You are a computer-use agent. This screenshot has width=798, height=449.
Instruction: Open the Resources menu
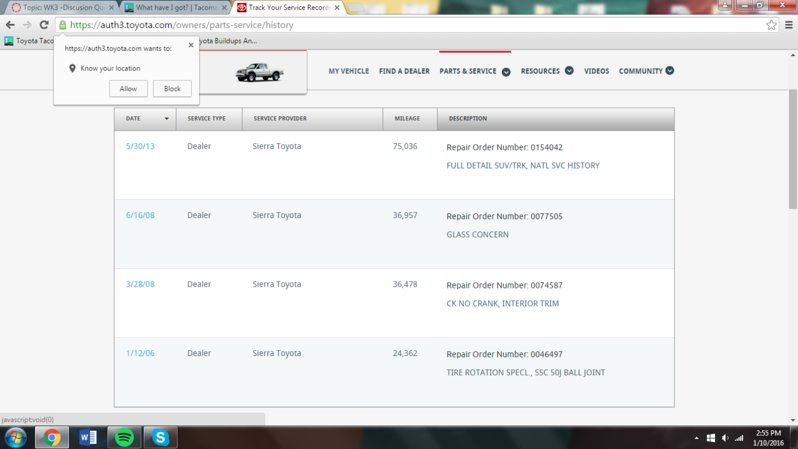(540, 71)
